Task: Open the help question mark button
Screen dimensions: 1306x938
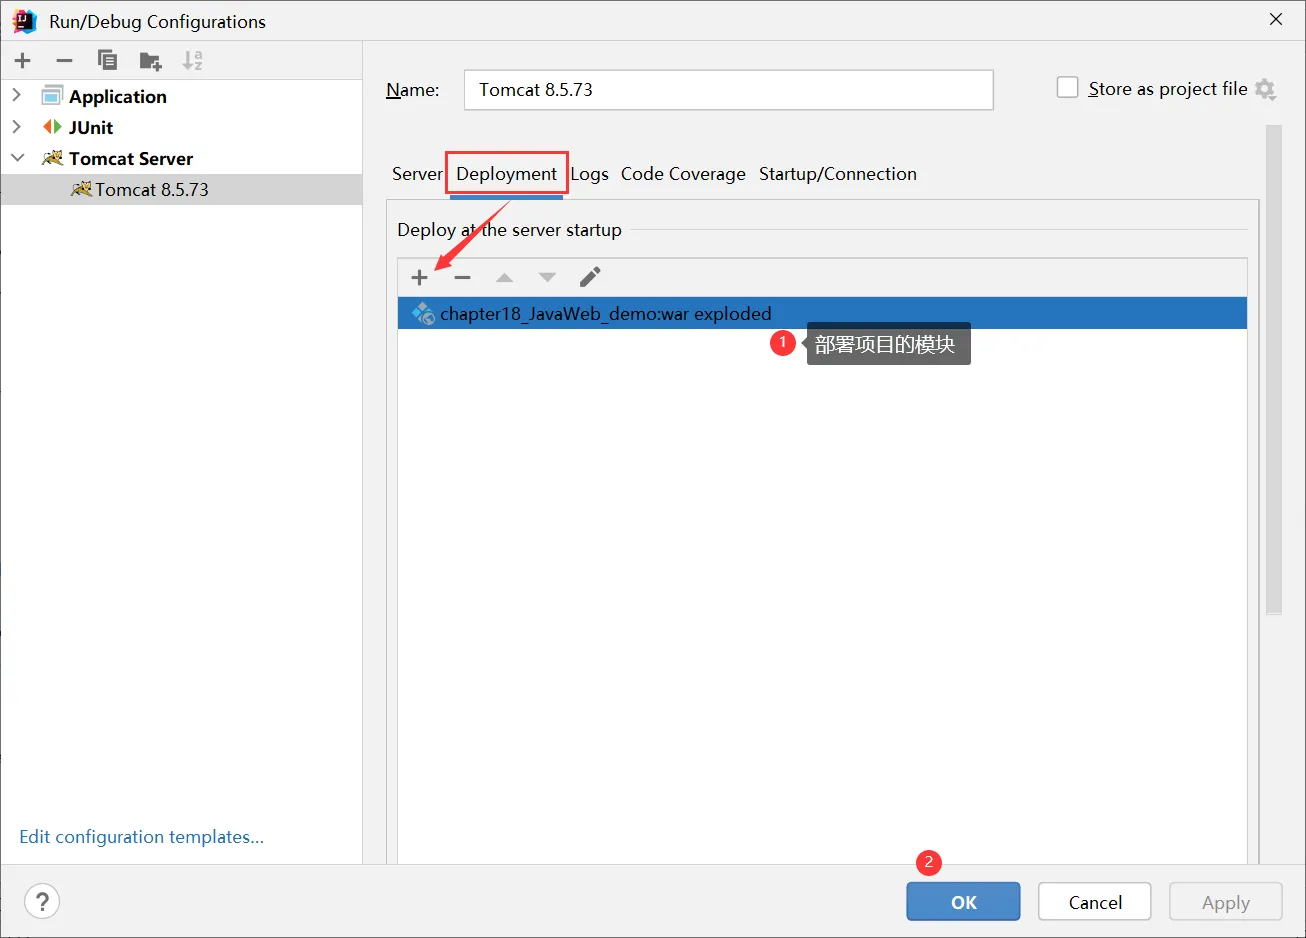Action: pyautogui.click(x=42, y=901)
